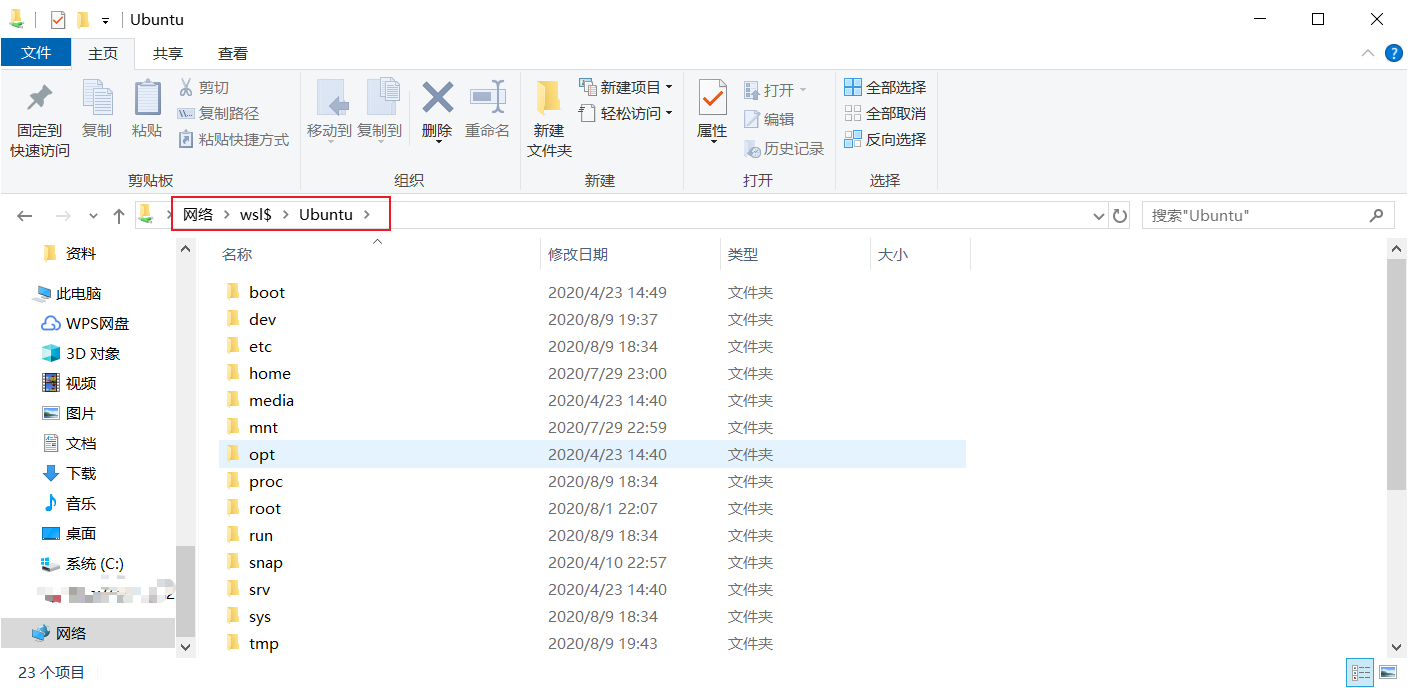Screen dimensions: 1408x688
Task: Click the Cut (剪切) scissors icon
Action: pos(185,87)
